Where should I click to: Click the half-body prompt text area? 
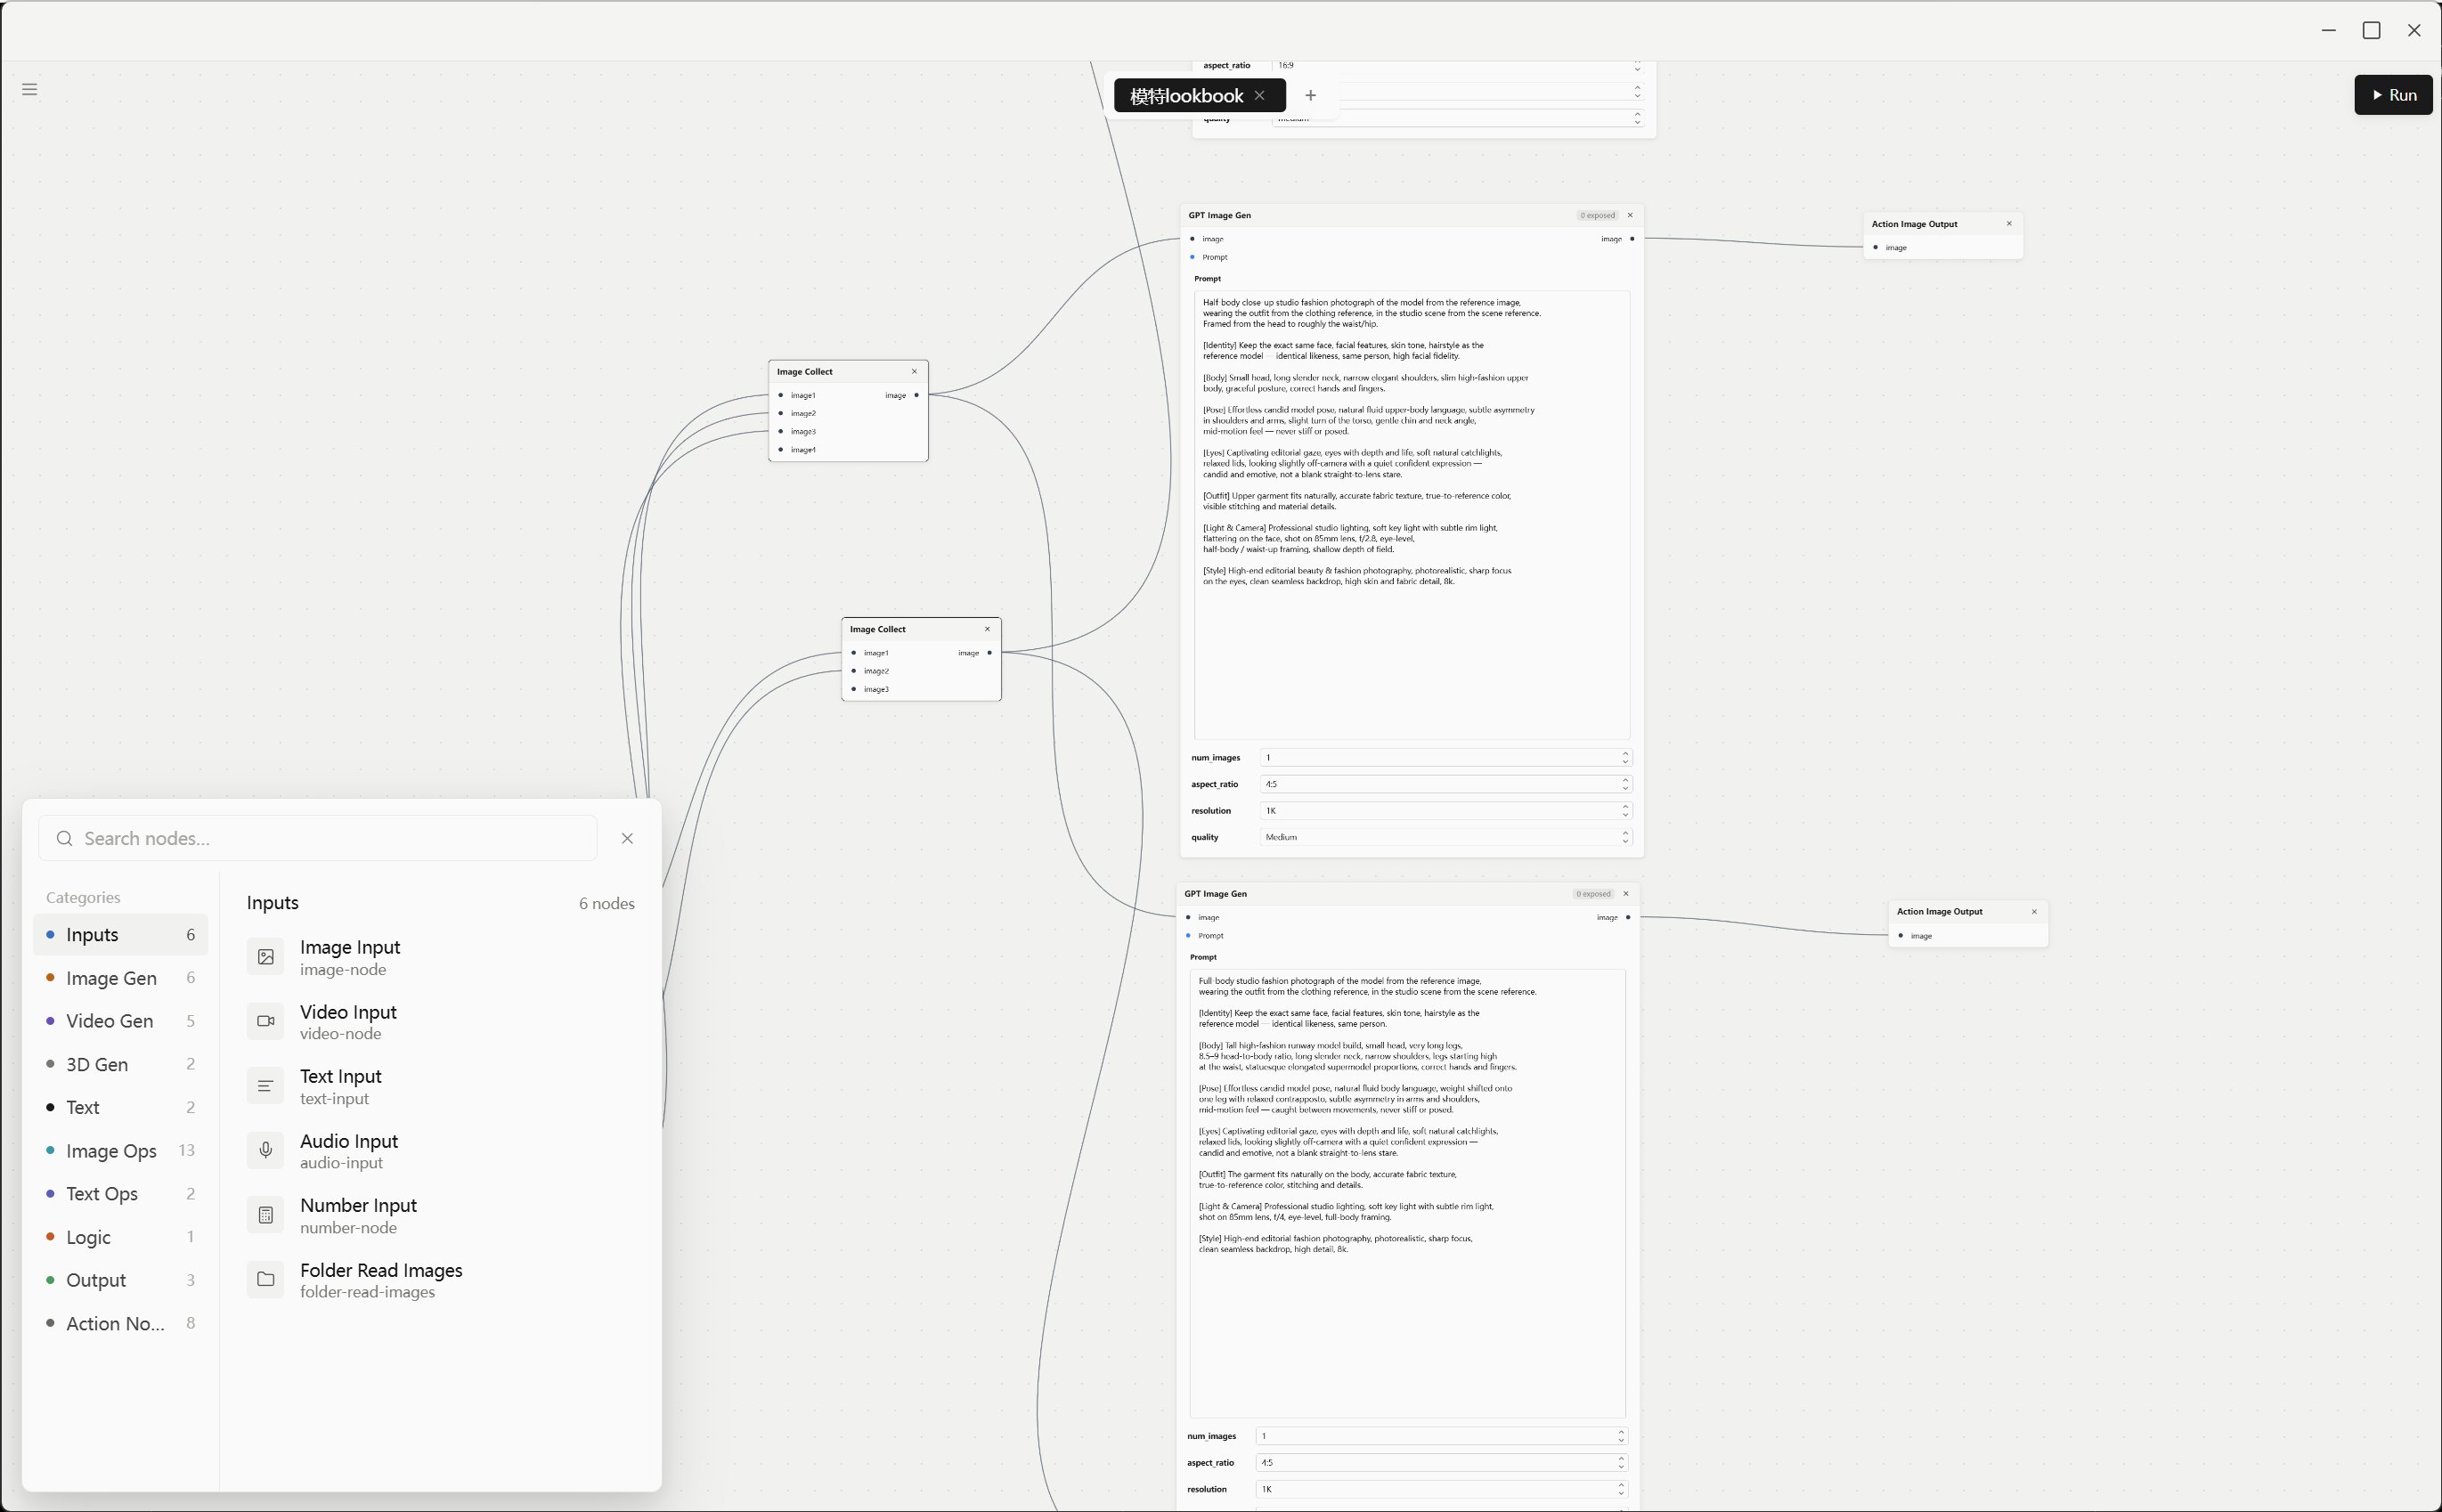1412,515
